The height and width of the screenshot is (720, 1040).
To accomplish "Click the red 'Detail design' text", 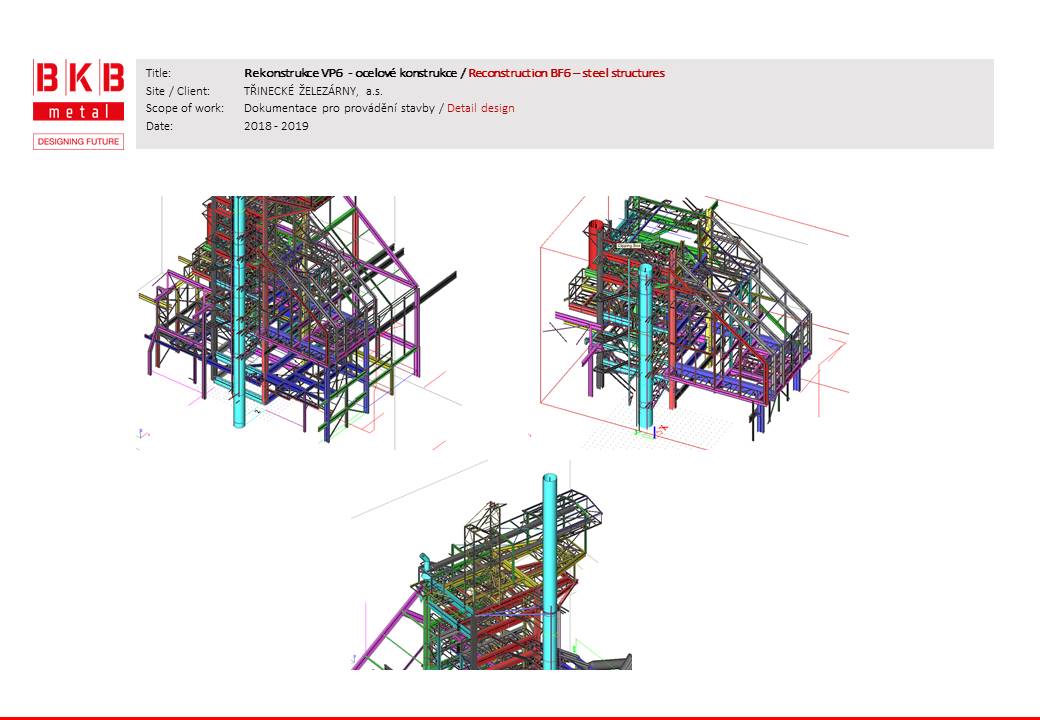I will pyautogui.click(x=481, y=108).
